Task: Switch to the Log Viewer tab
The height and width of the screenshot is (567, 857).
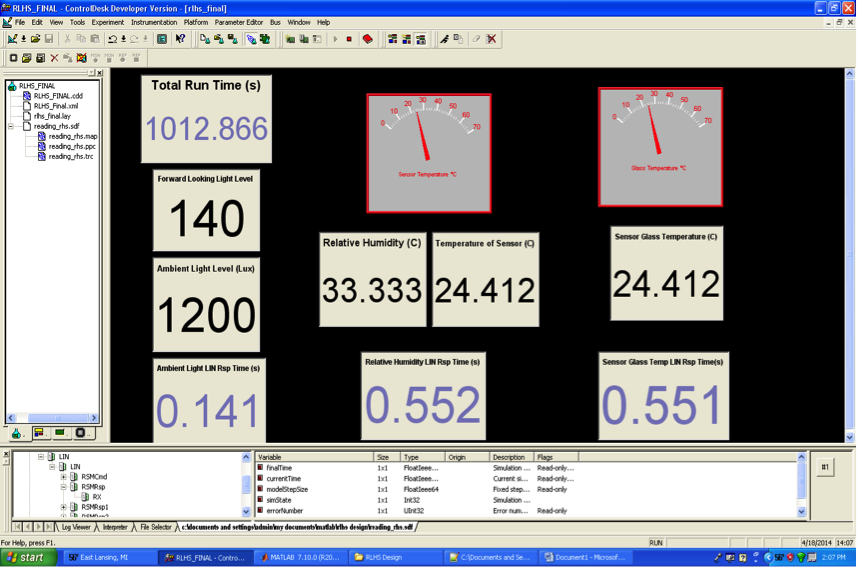Action: (76, 527)
